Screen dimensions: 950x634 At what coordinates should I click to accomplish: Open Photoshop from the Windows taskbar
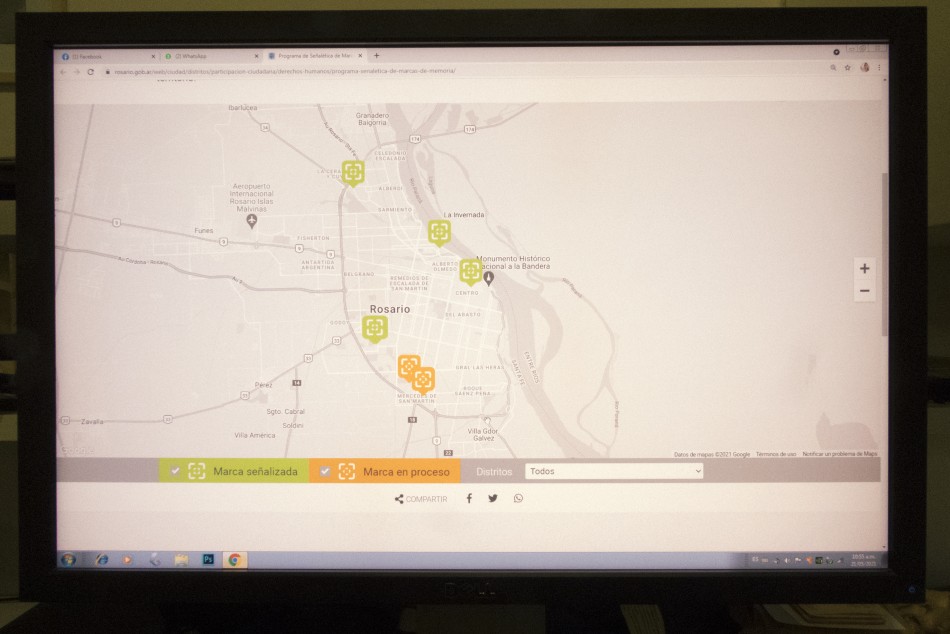(x=208, y=560)
